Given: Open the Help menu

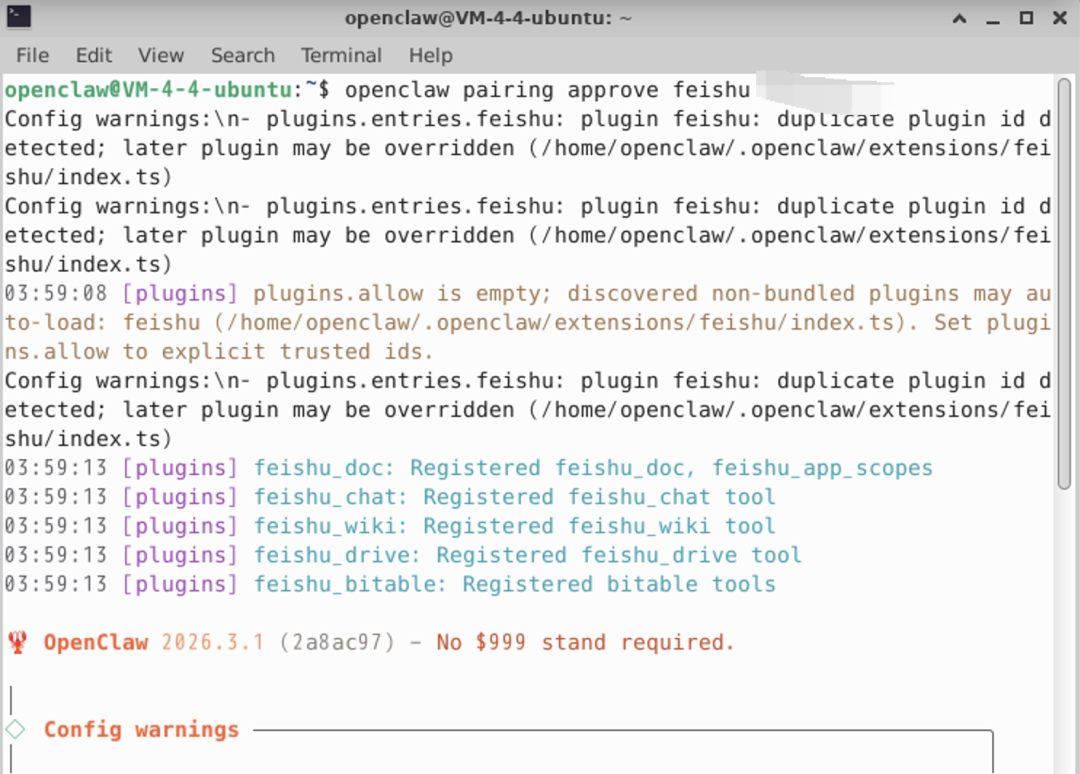Looking at the screenshot, I should pos(430,55).
